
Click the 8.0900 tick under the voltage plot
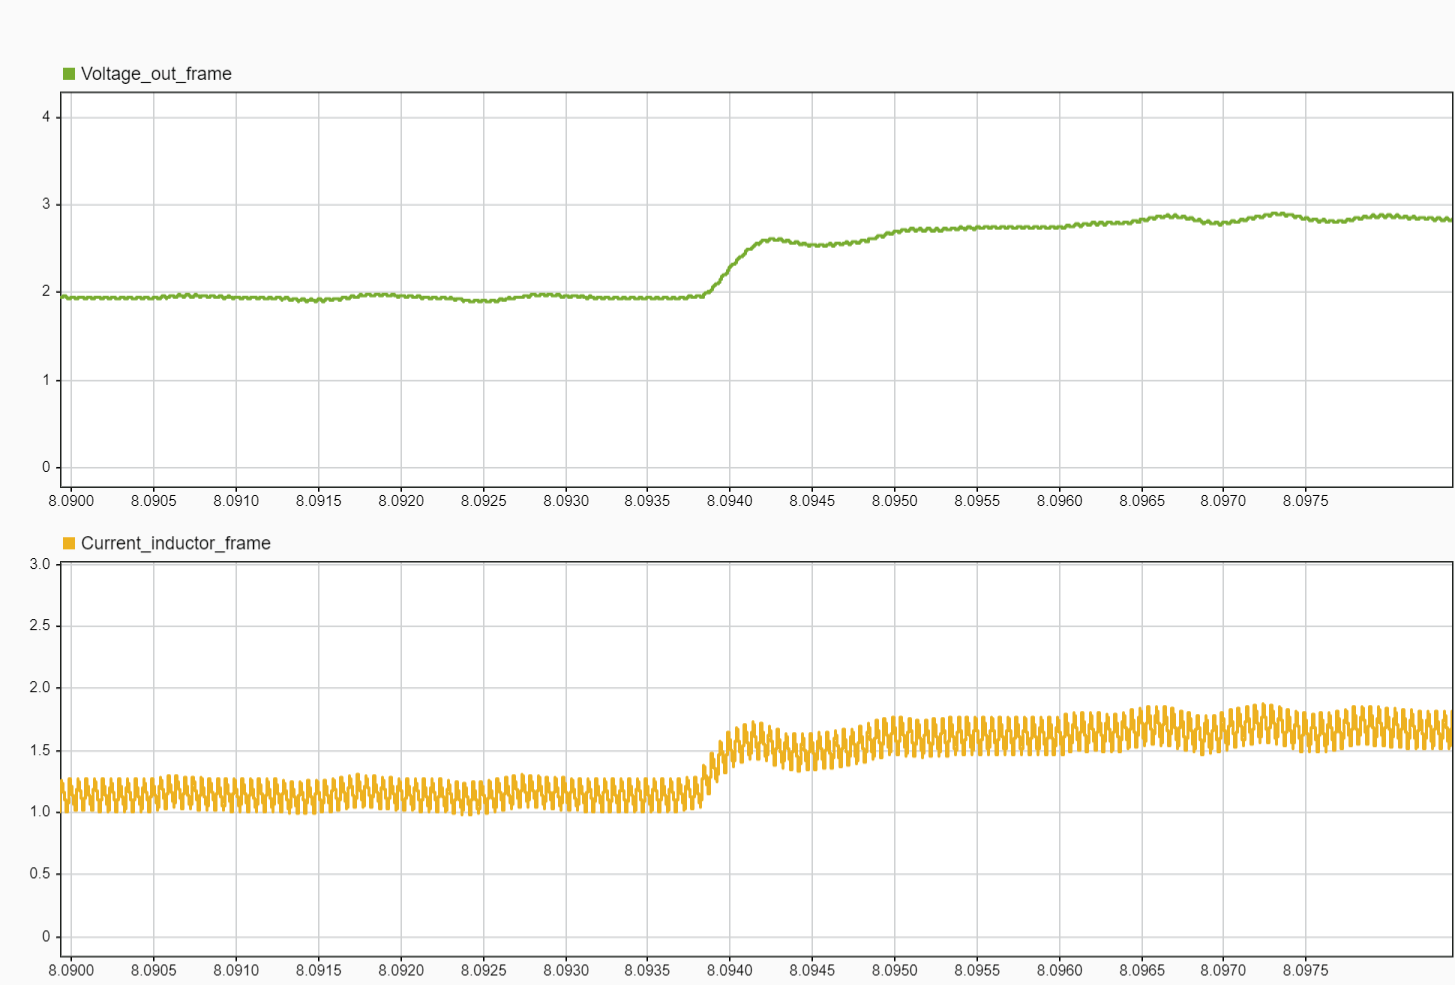71,501
